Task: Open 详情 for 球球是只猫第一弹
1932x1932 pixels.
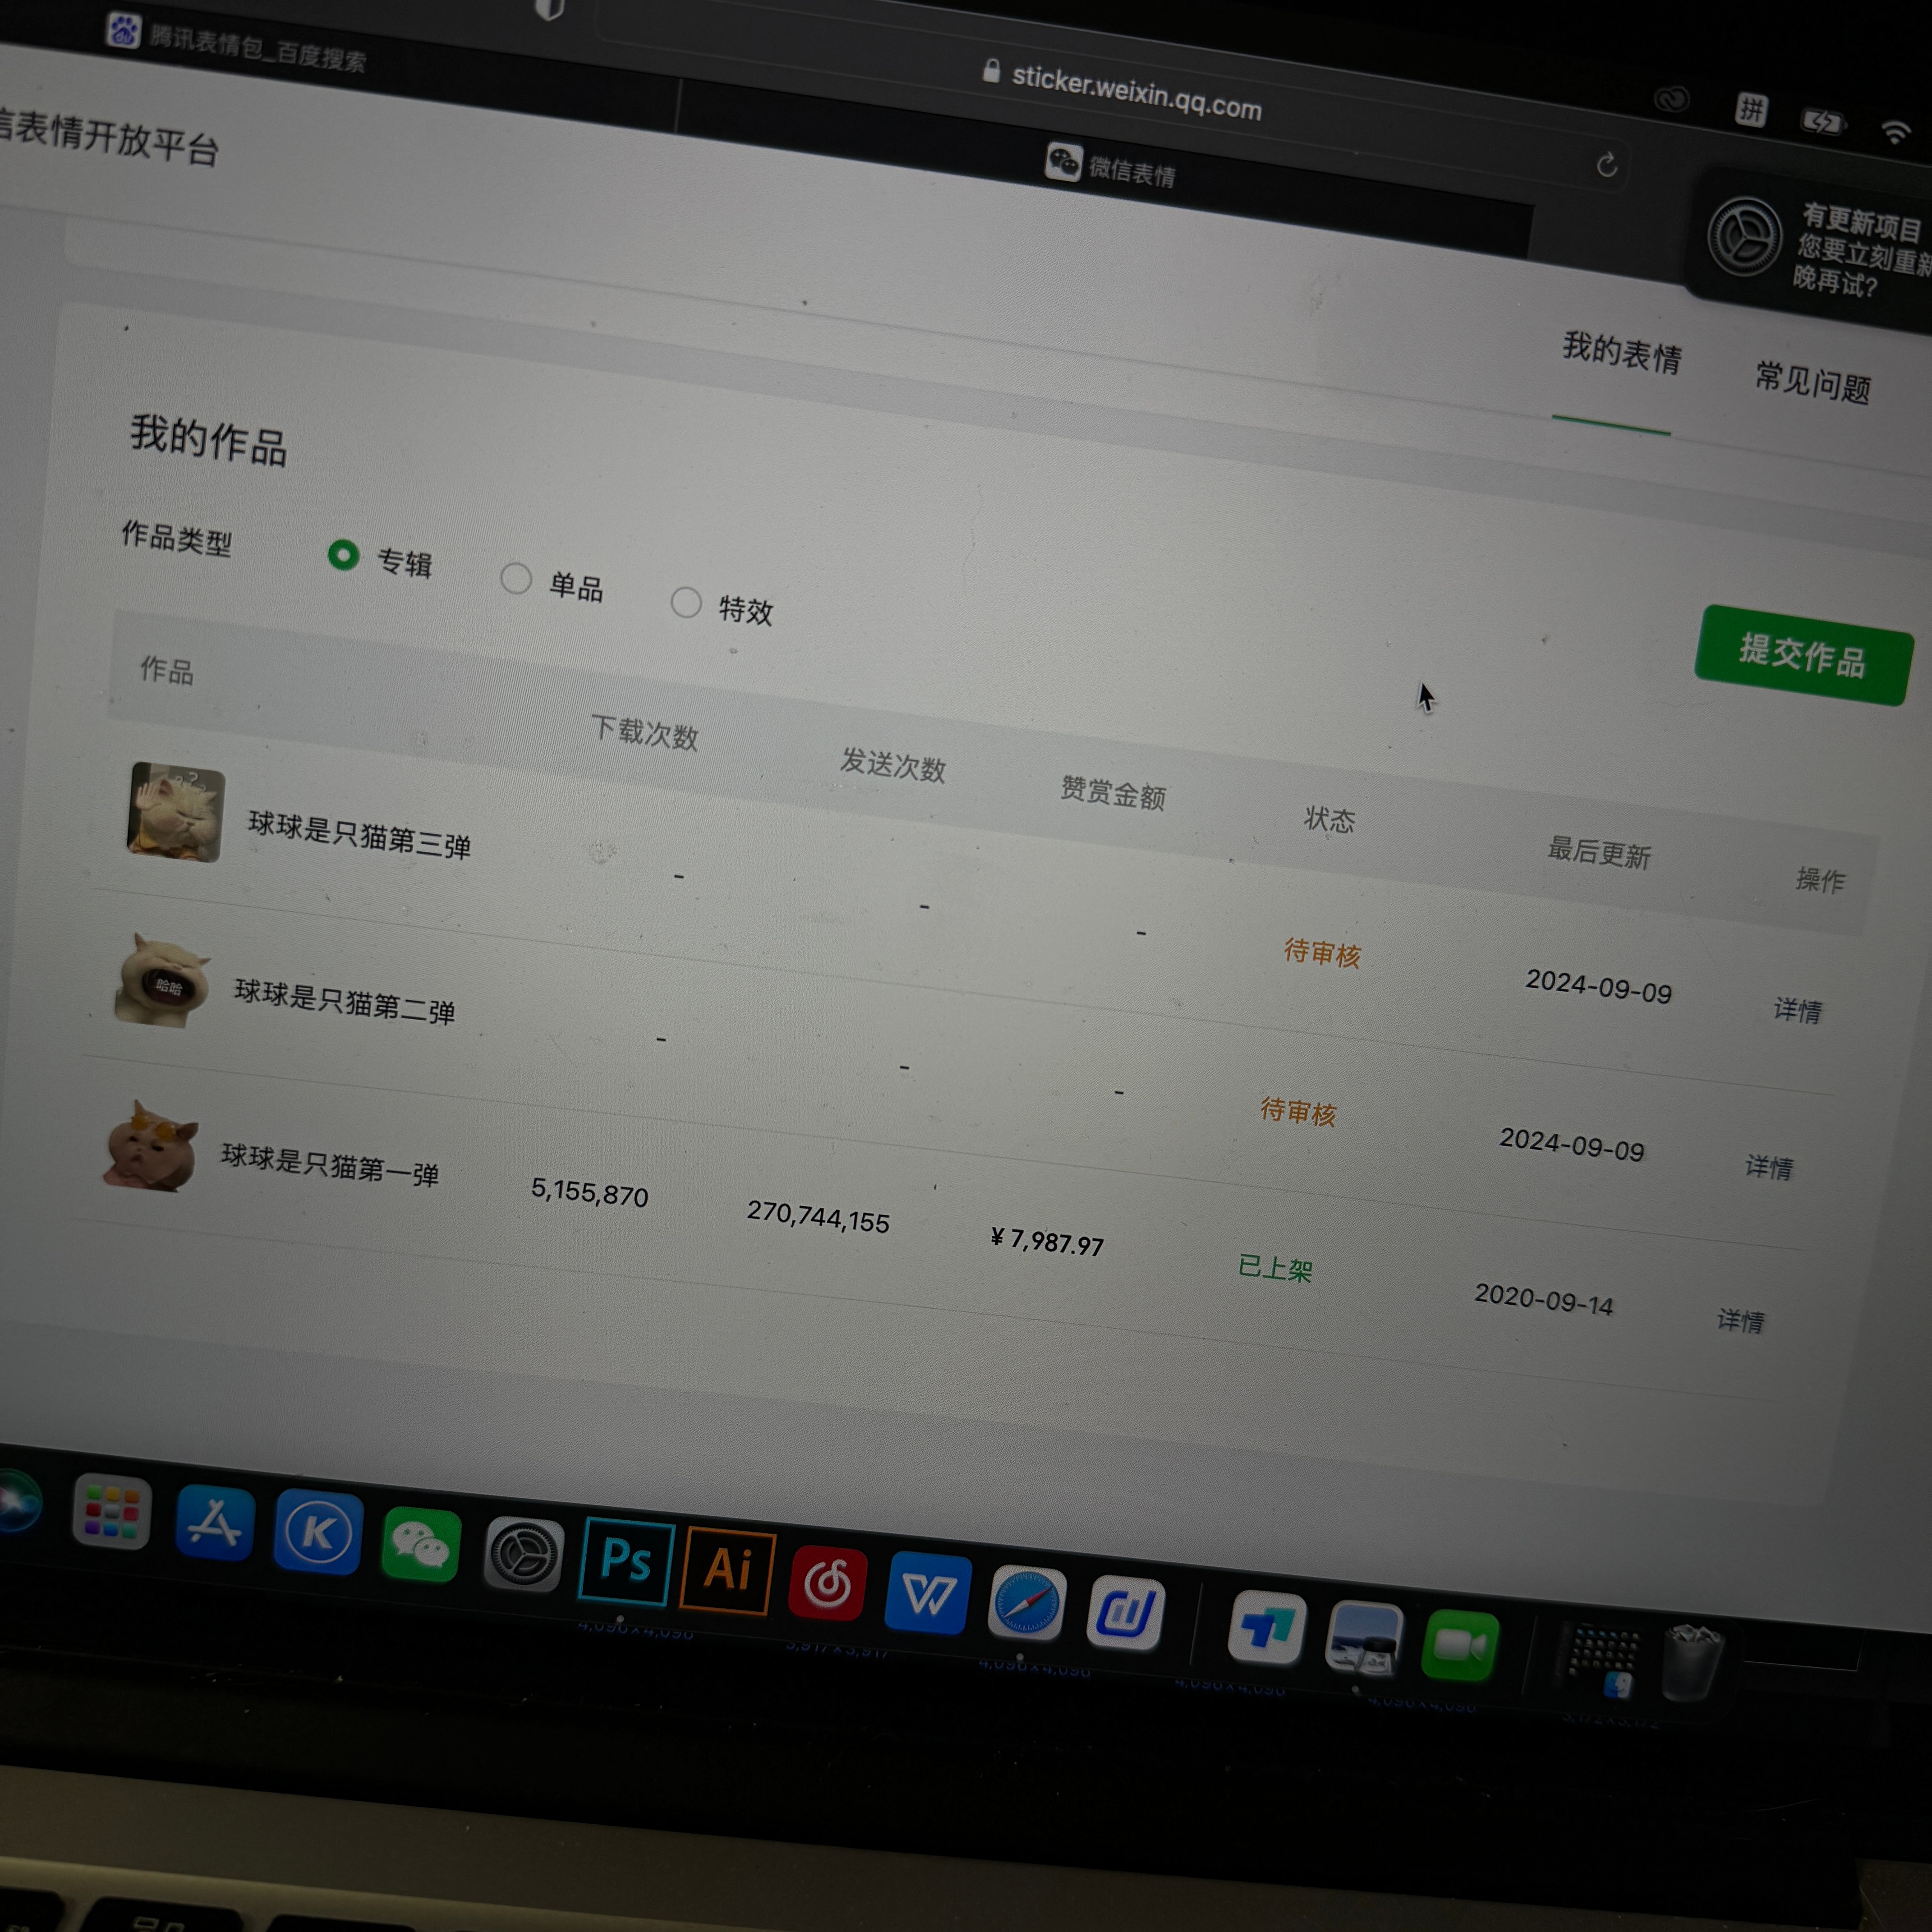Action: 1740,1321
